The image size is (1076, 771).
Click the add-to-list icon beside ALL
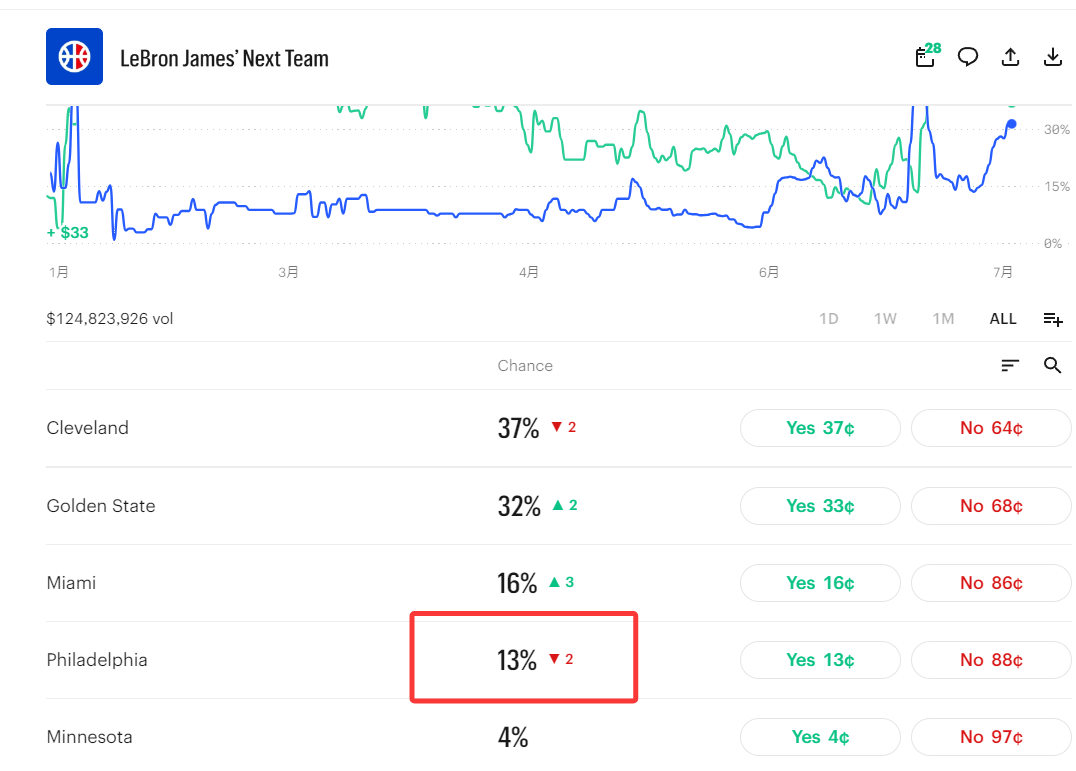[x=1053, y=319]
